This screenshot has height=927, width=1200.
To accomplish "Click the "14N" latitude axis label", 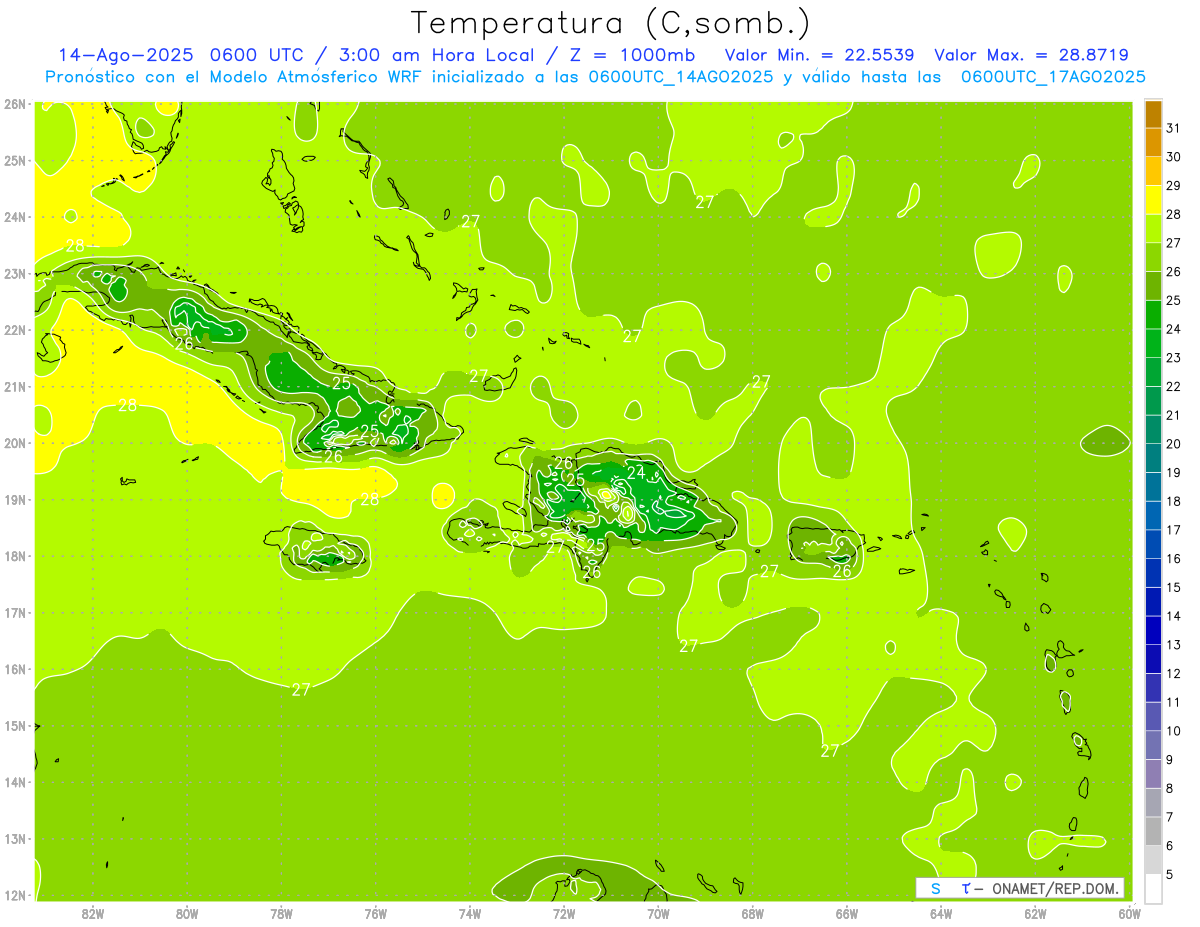I will 15,782.
